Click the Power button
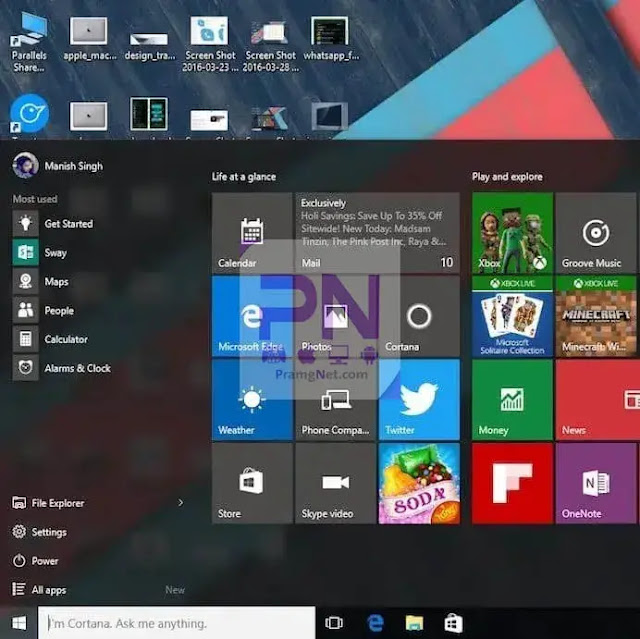Viewport: 640px width, 639px height. (36, 561)
